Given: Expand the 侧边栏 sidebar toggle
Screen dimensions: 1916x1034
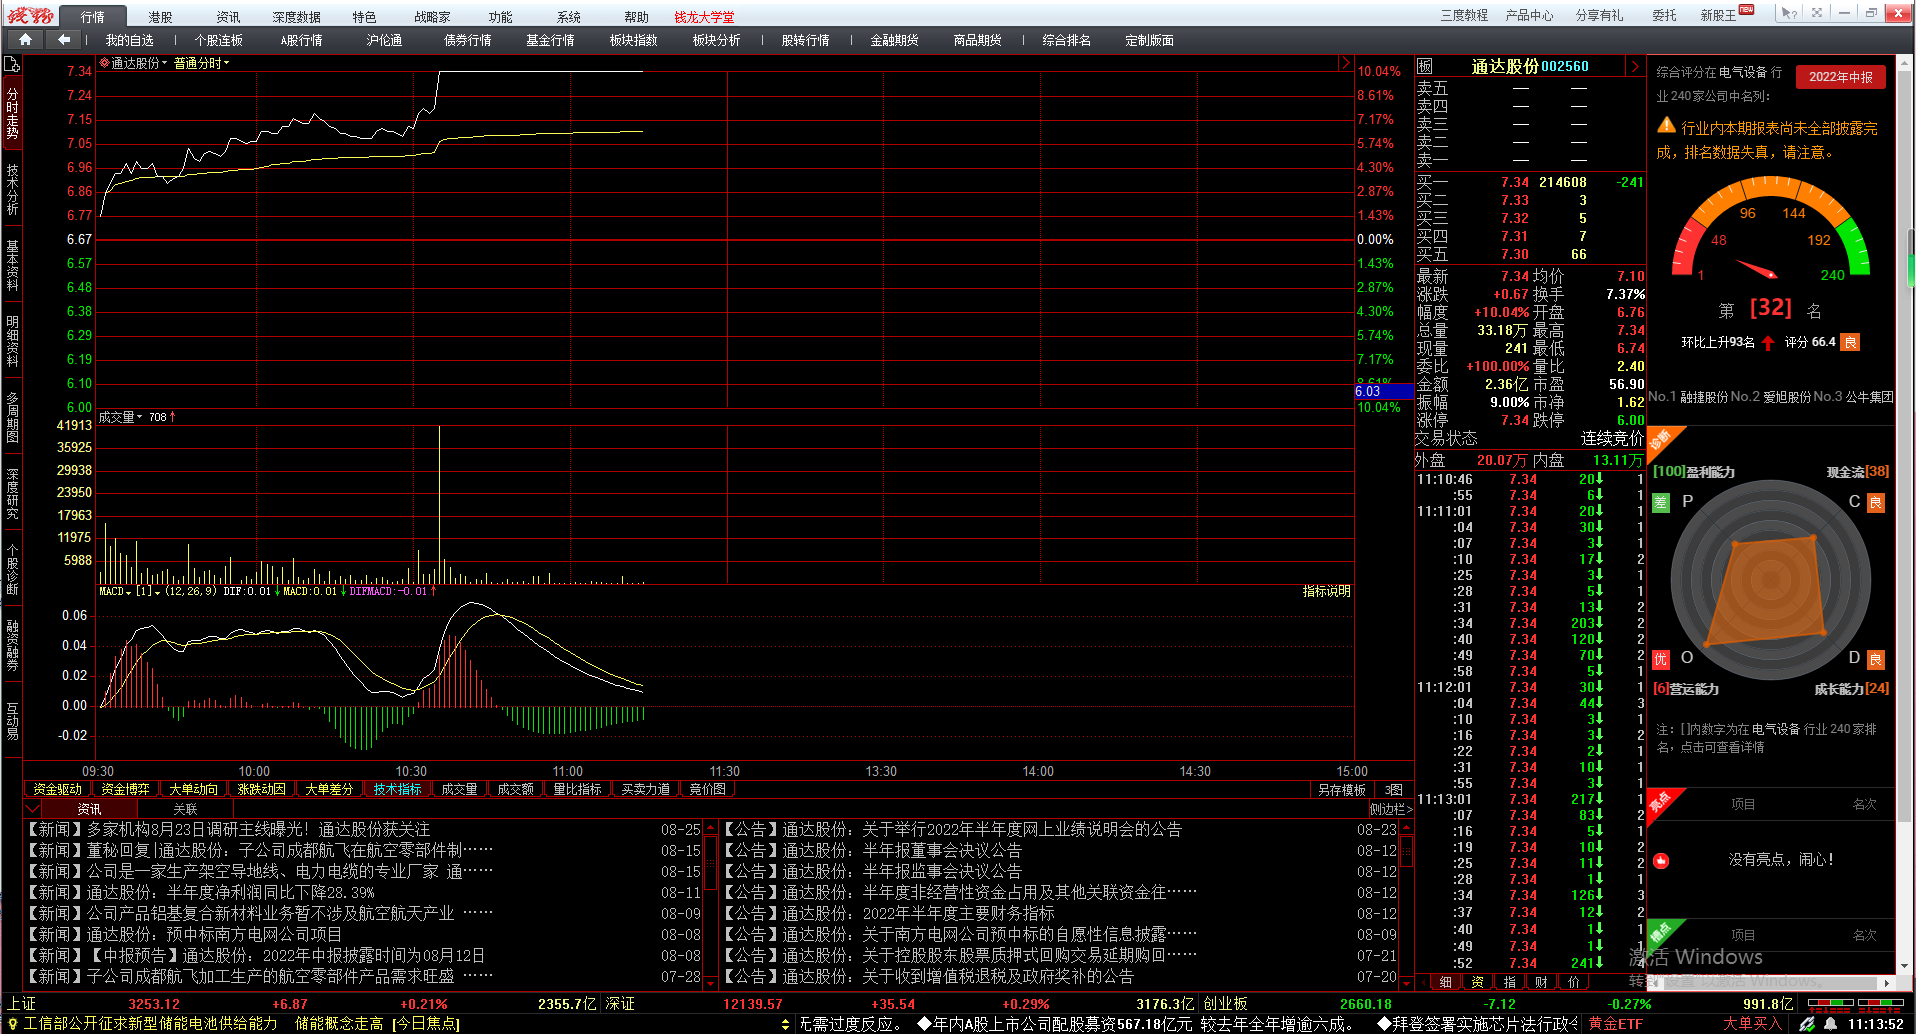Looking at the screenshot, I should click(x=1390, y=809).
